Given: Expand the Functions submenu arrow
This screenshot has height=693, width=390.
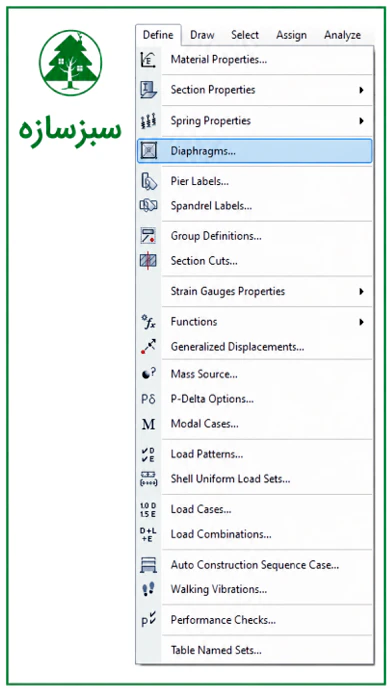Looking at the screenshot, I should (361, 322).
